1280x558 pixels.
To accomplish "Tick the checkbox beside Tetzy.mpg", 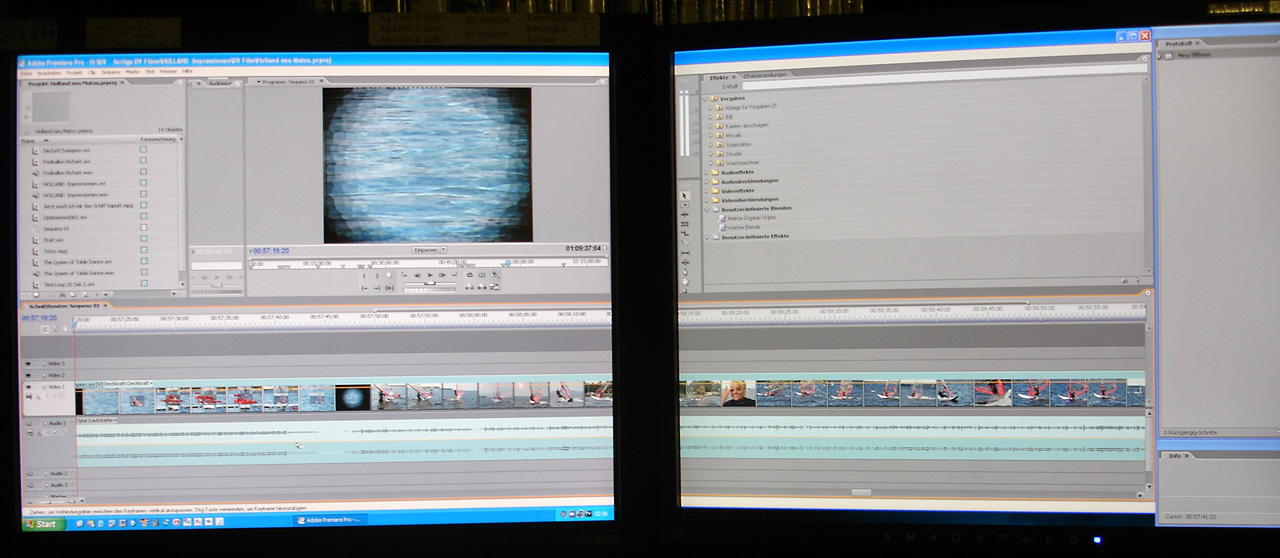I will point(143,250).
